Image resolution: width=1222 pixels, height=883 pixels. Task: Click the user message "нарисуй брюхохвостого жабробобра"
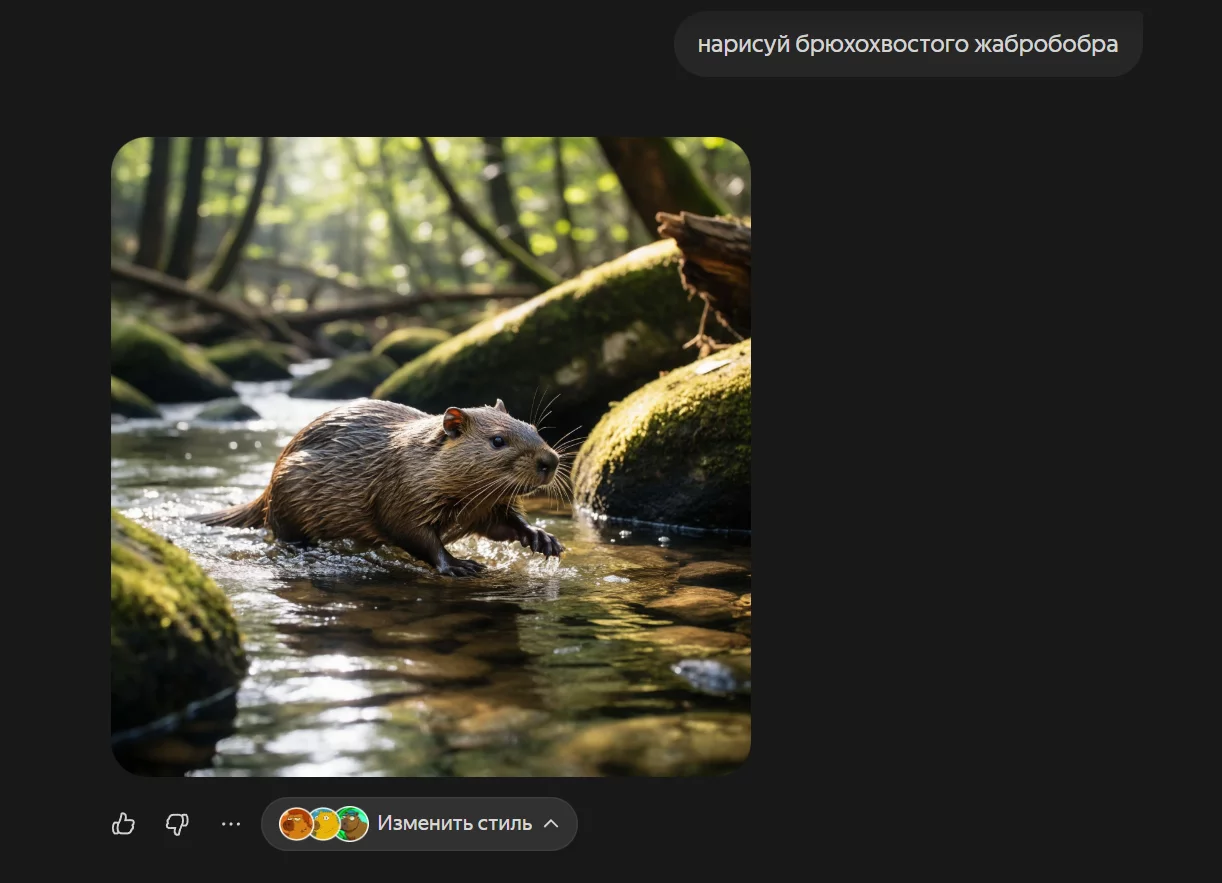[x=907, y=44]
